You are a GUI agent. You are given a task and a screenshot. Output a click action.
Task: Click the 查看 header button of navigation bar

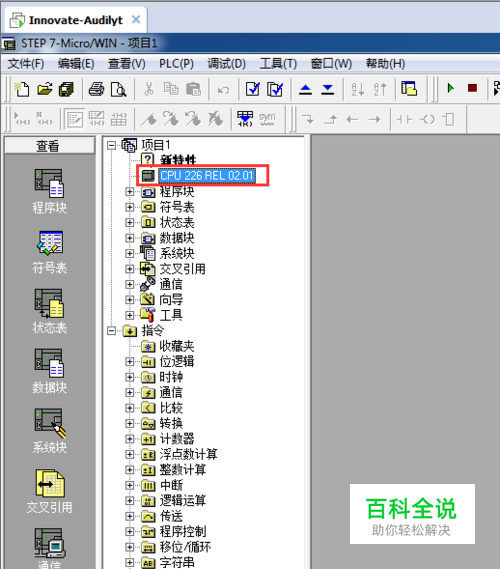(x=50, y=146)
